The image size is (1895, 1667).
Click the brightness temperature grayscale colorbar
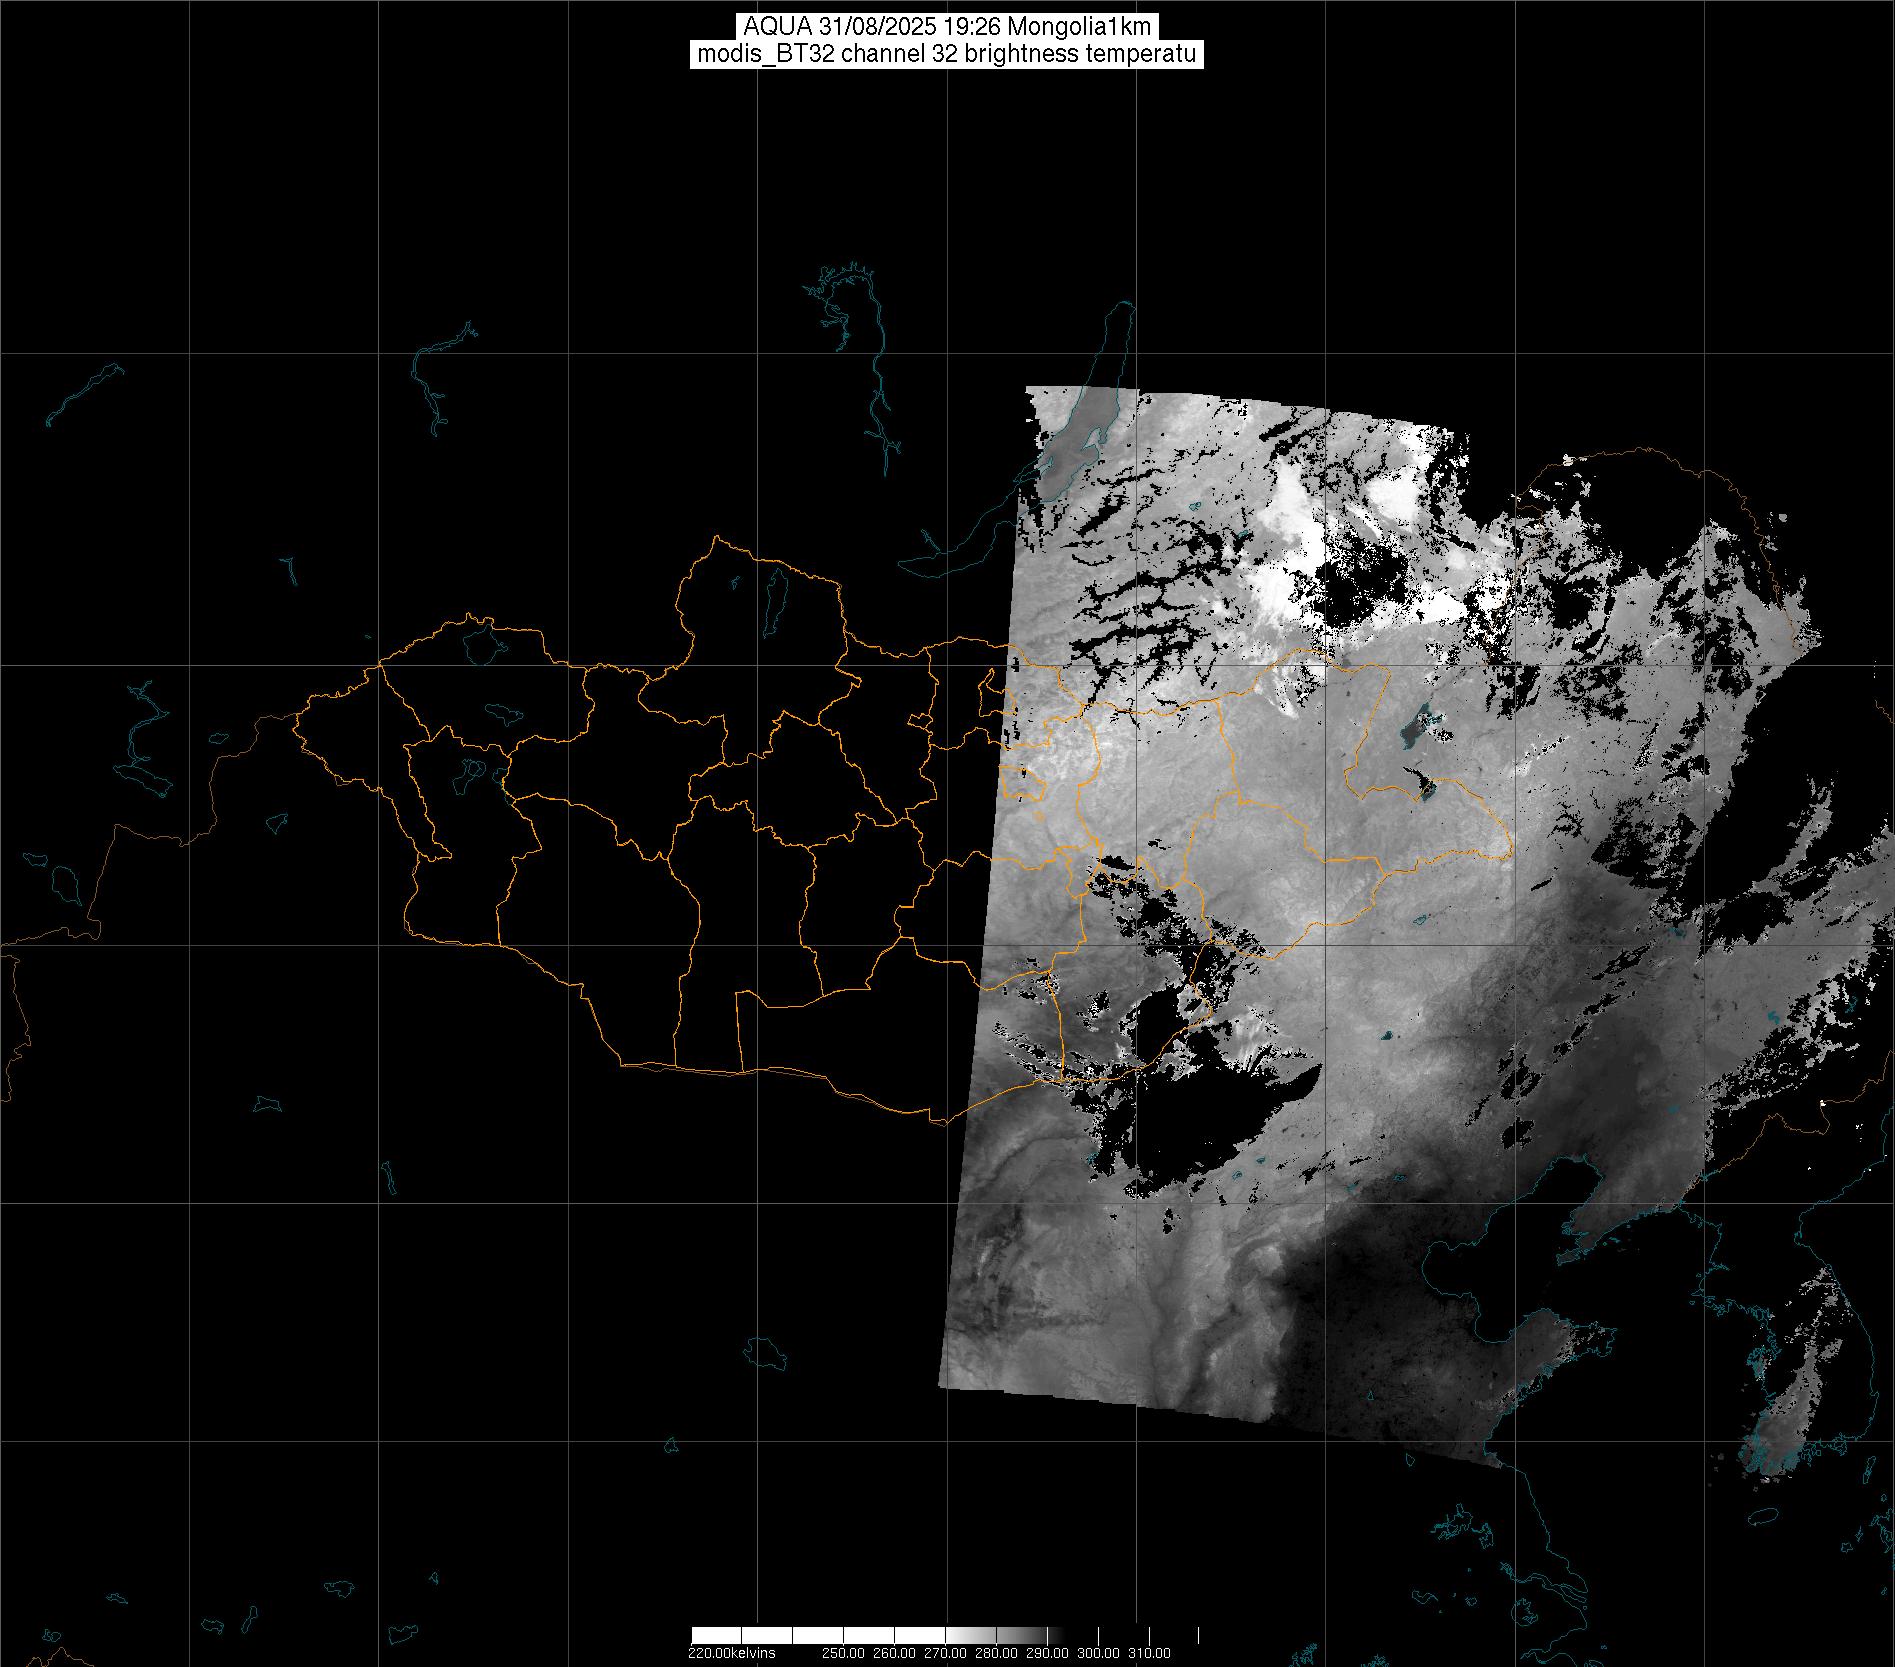point(945,1635)
